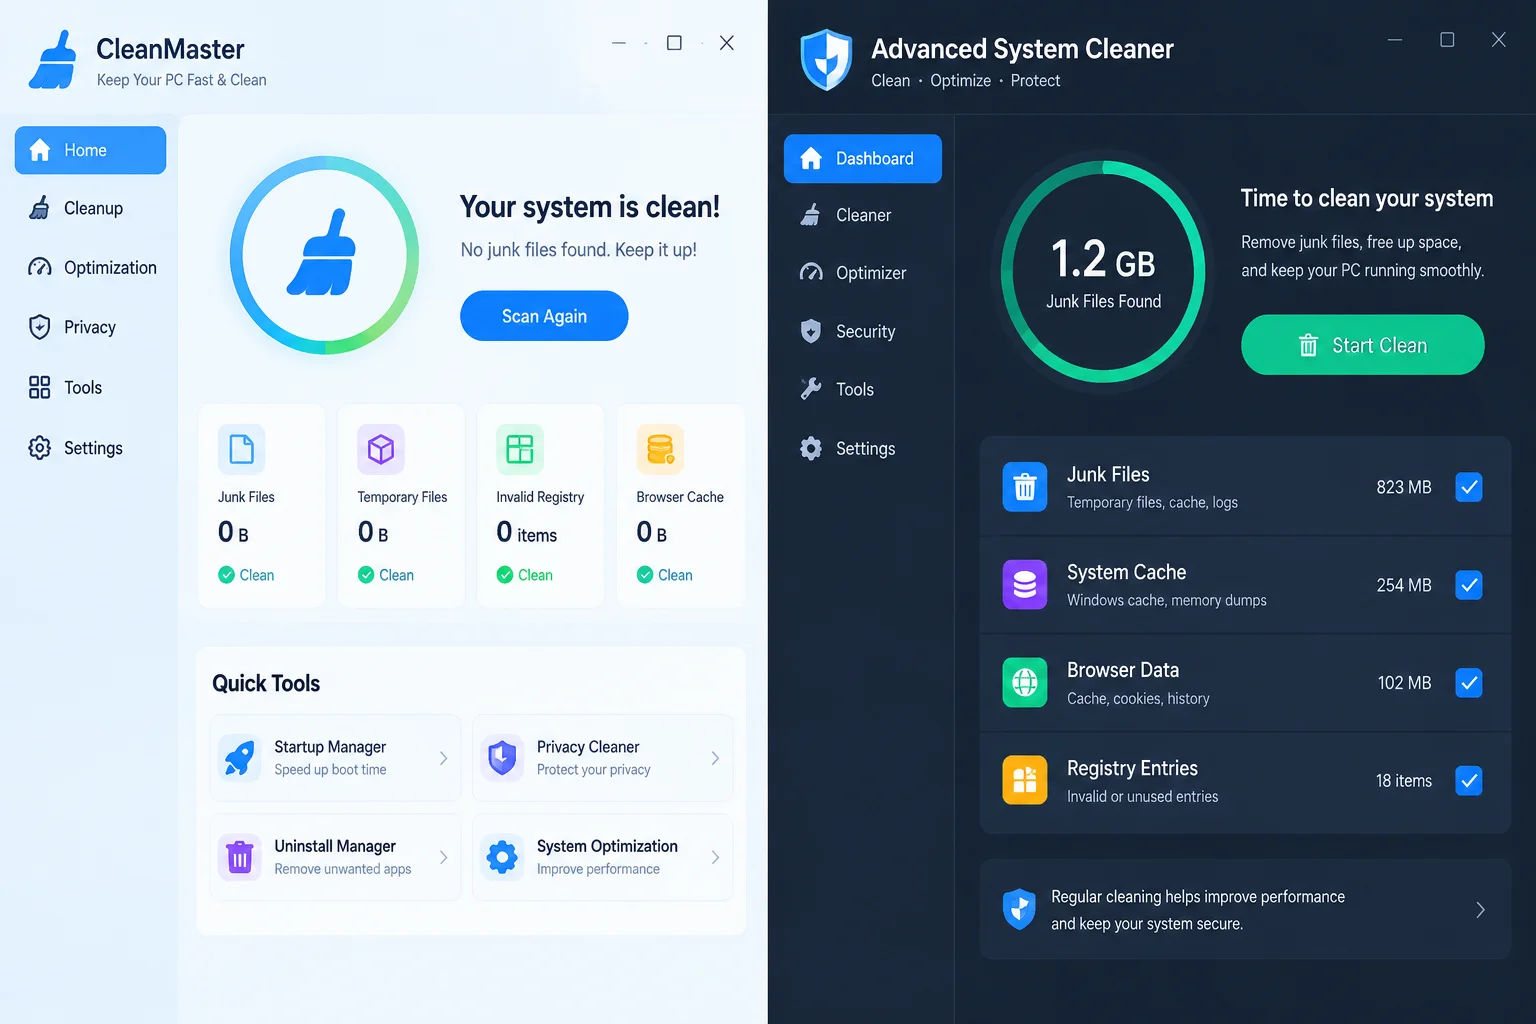
Task: Click the '18 items' value
Action: (1404, 780)
